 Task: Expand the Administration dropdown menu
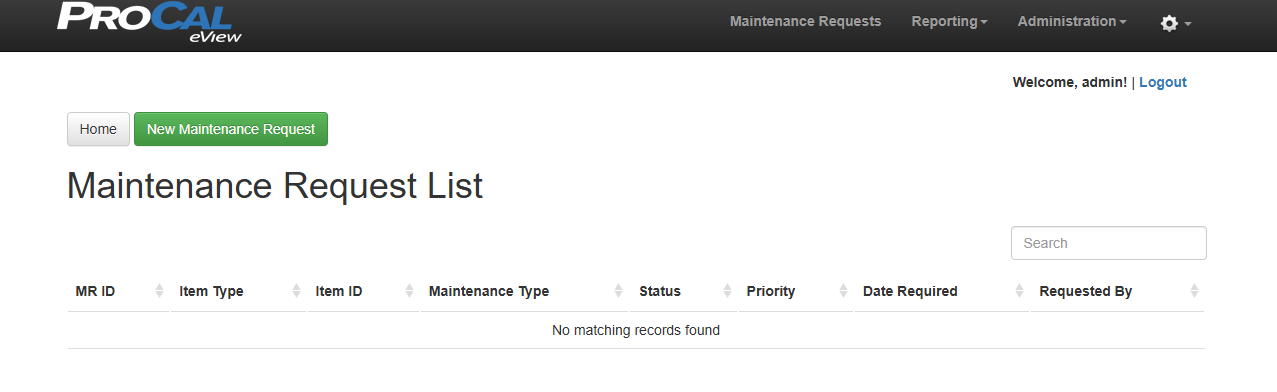click(1072, 21)
